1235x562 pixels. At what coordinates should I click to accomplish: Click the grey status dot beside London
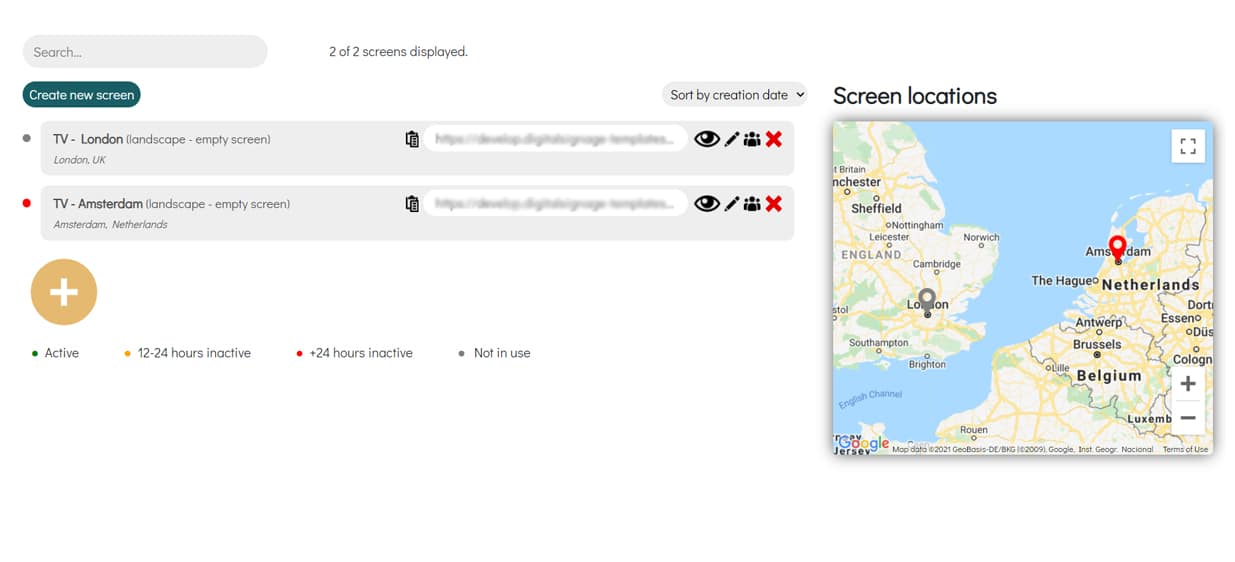(x=27, y=139)
